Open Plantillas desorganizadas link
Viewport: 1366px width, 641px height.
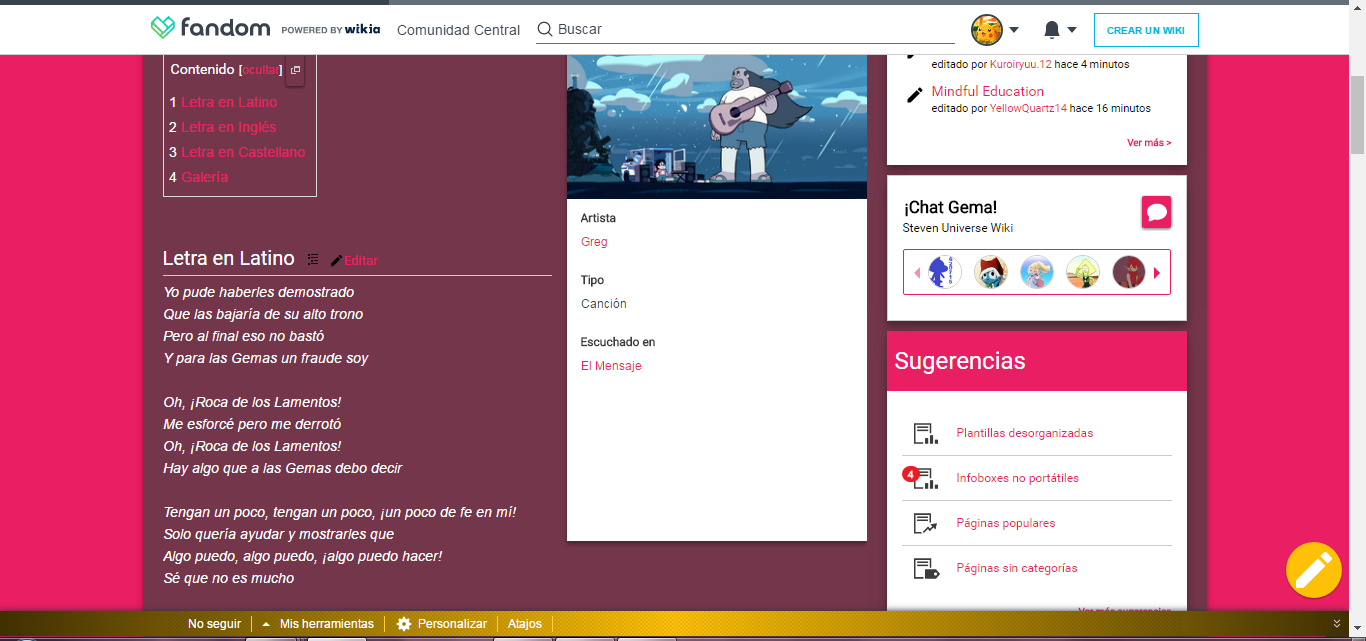pyautogui.click(x=1025, y=433)
